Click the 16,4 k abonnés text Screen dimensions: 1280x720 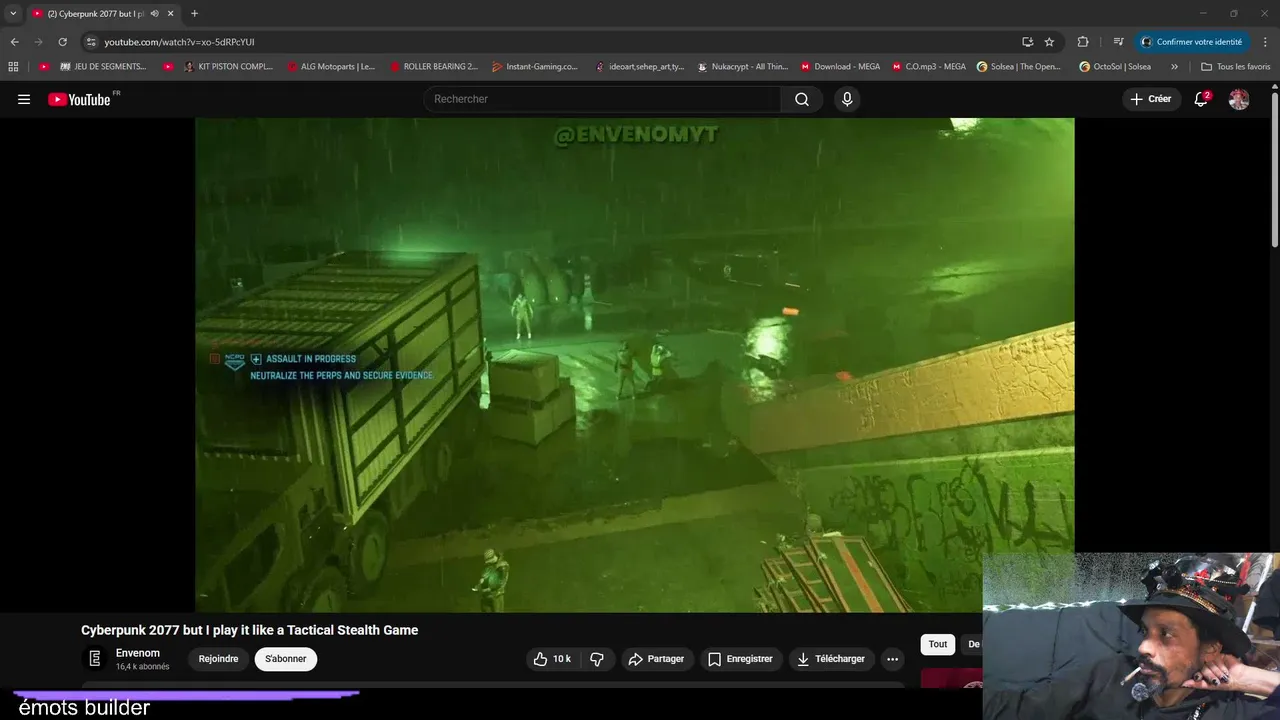(x=142, y=667)
